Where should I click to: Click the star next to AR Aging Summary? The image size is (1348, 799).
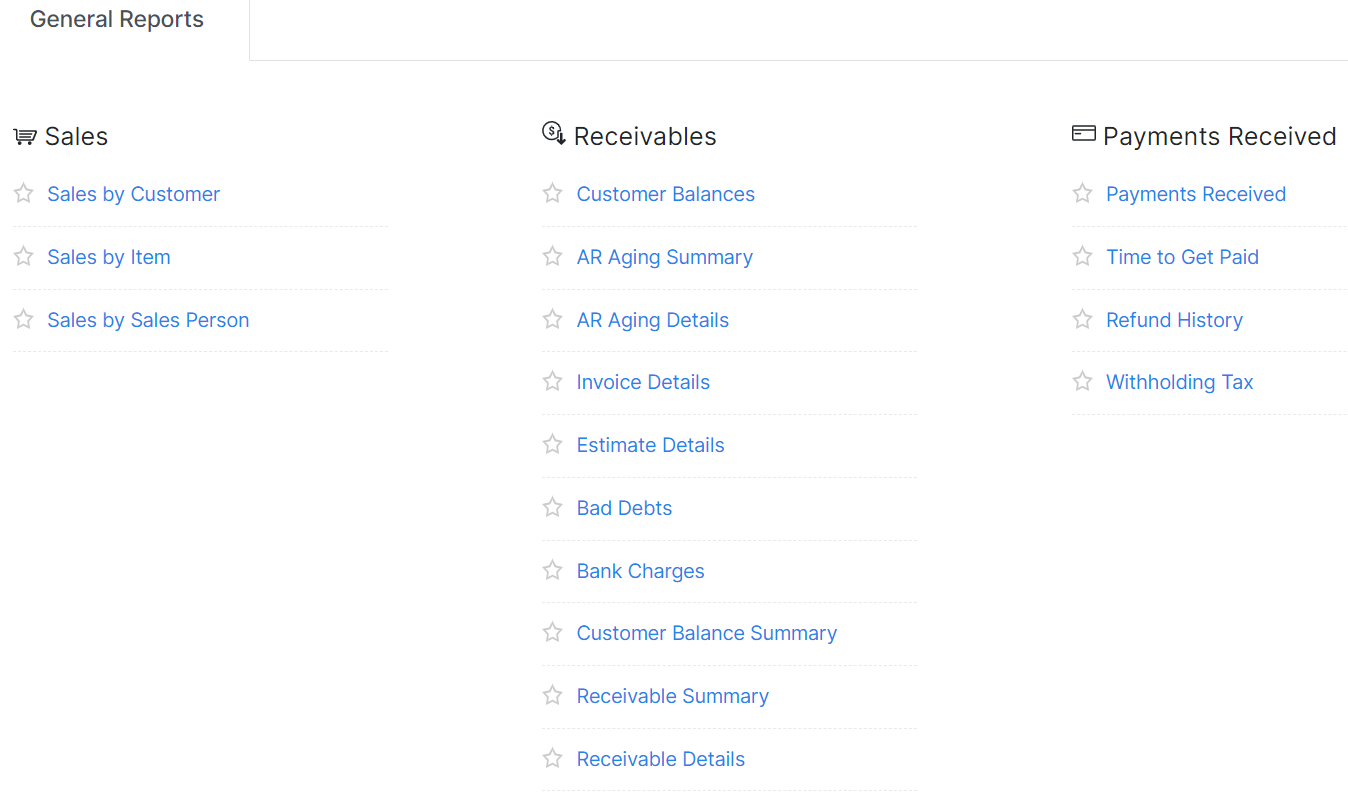point(552,256)
